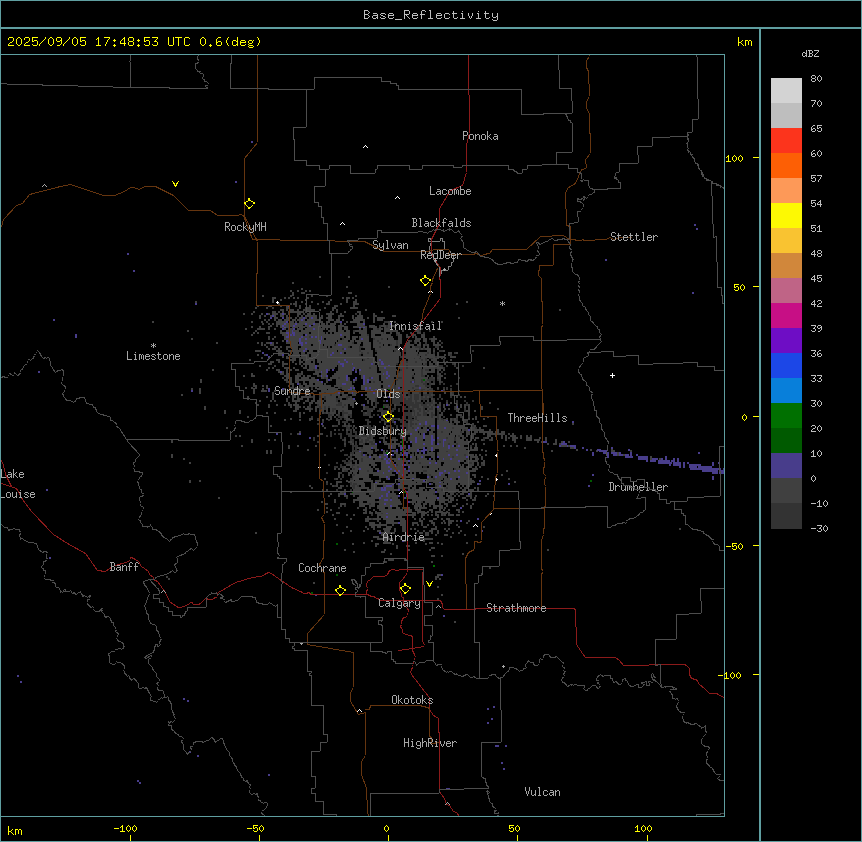The width and height of the screenshot is (862, 842).
Task: Click the RockyMH town label
Action: pyautogui.click(x=245, y=227)
